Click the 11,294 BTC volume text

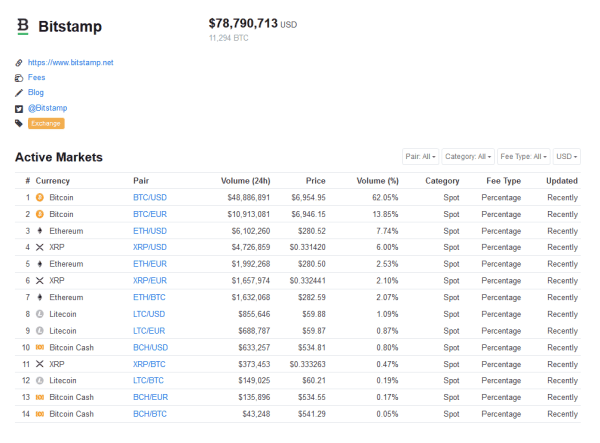[x=228, y=38]
